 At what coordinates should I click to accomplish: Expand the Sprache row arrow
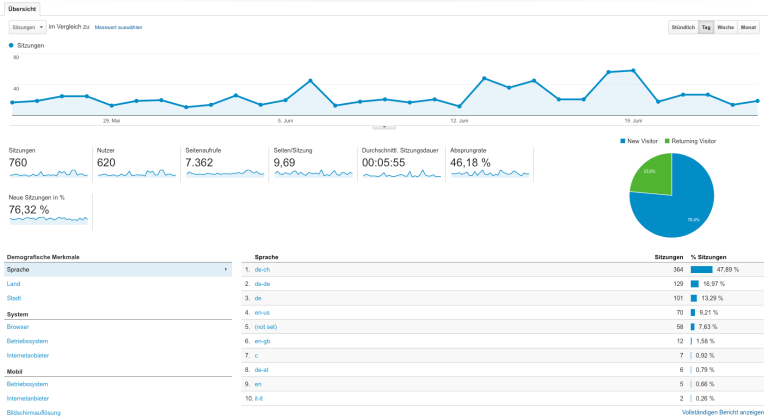226,269
